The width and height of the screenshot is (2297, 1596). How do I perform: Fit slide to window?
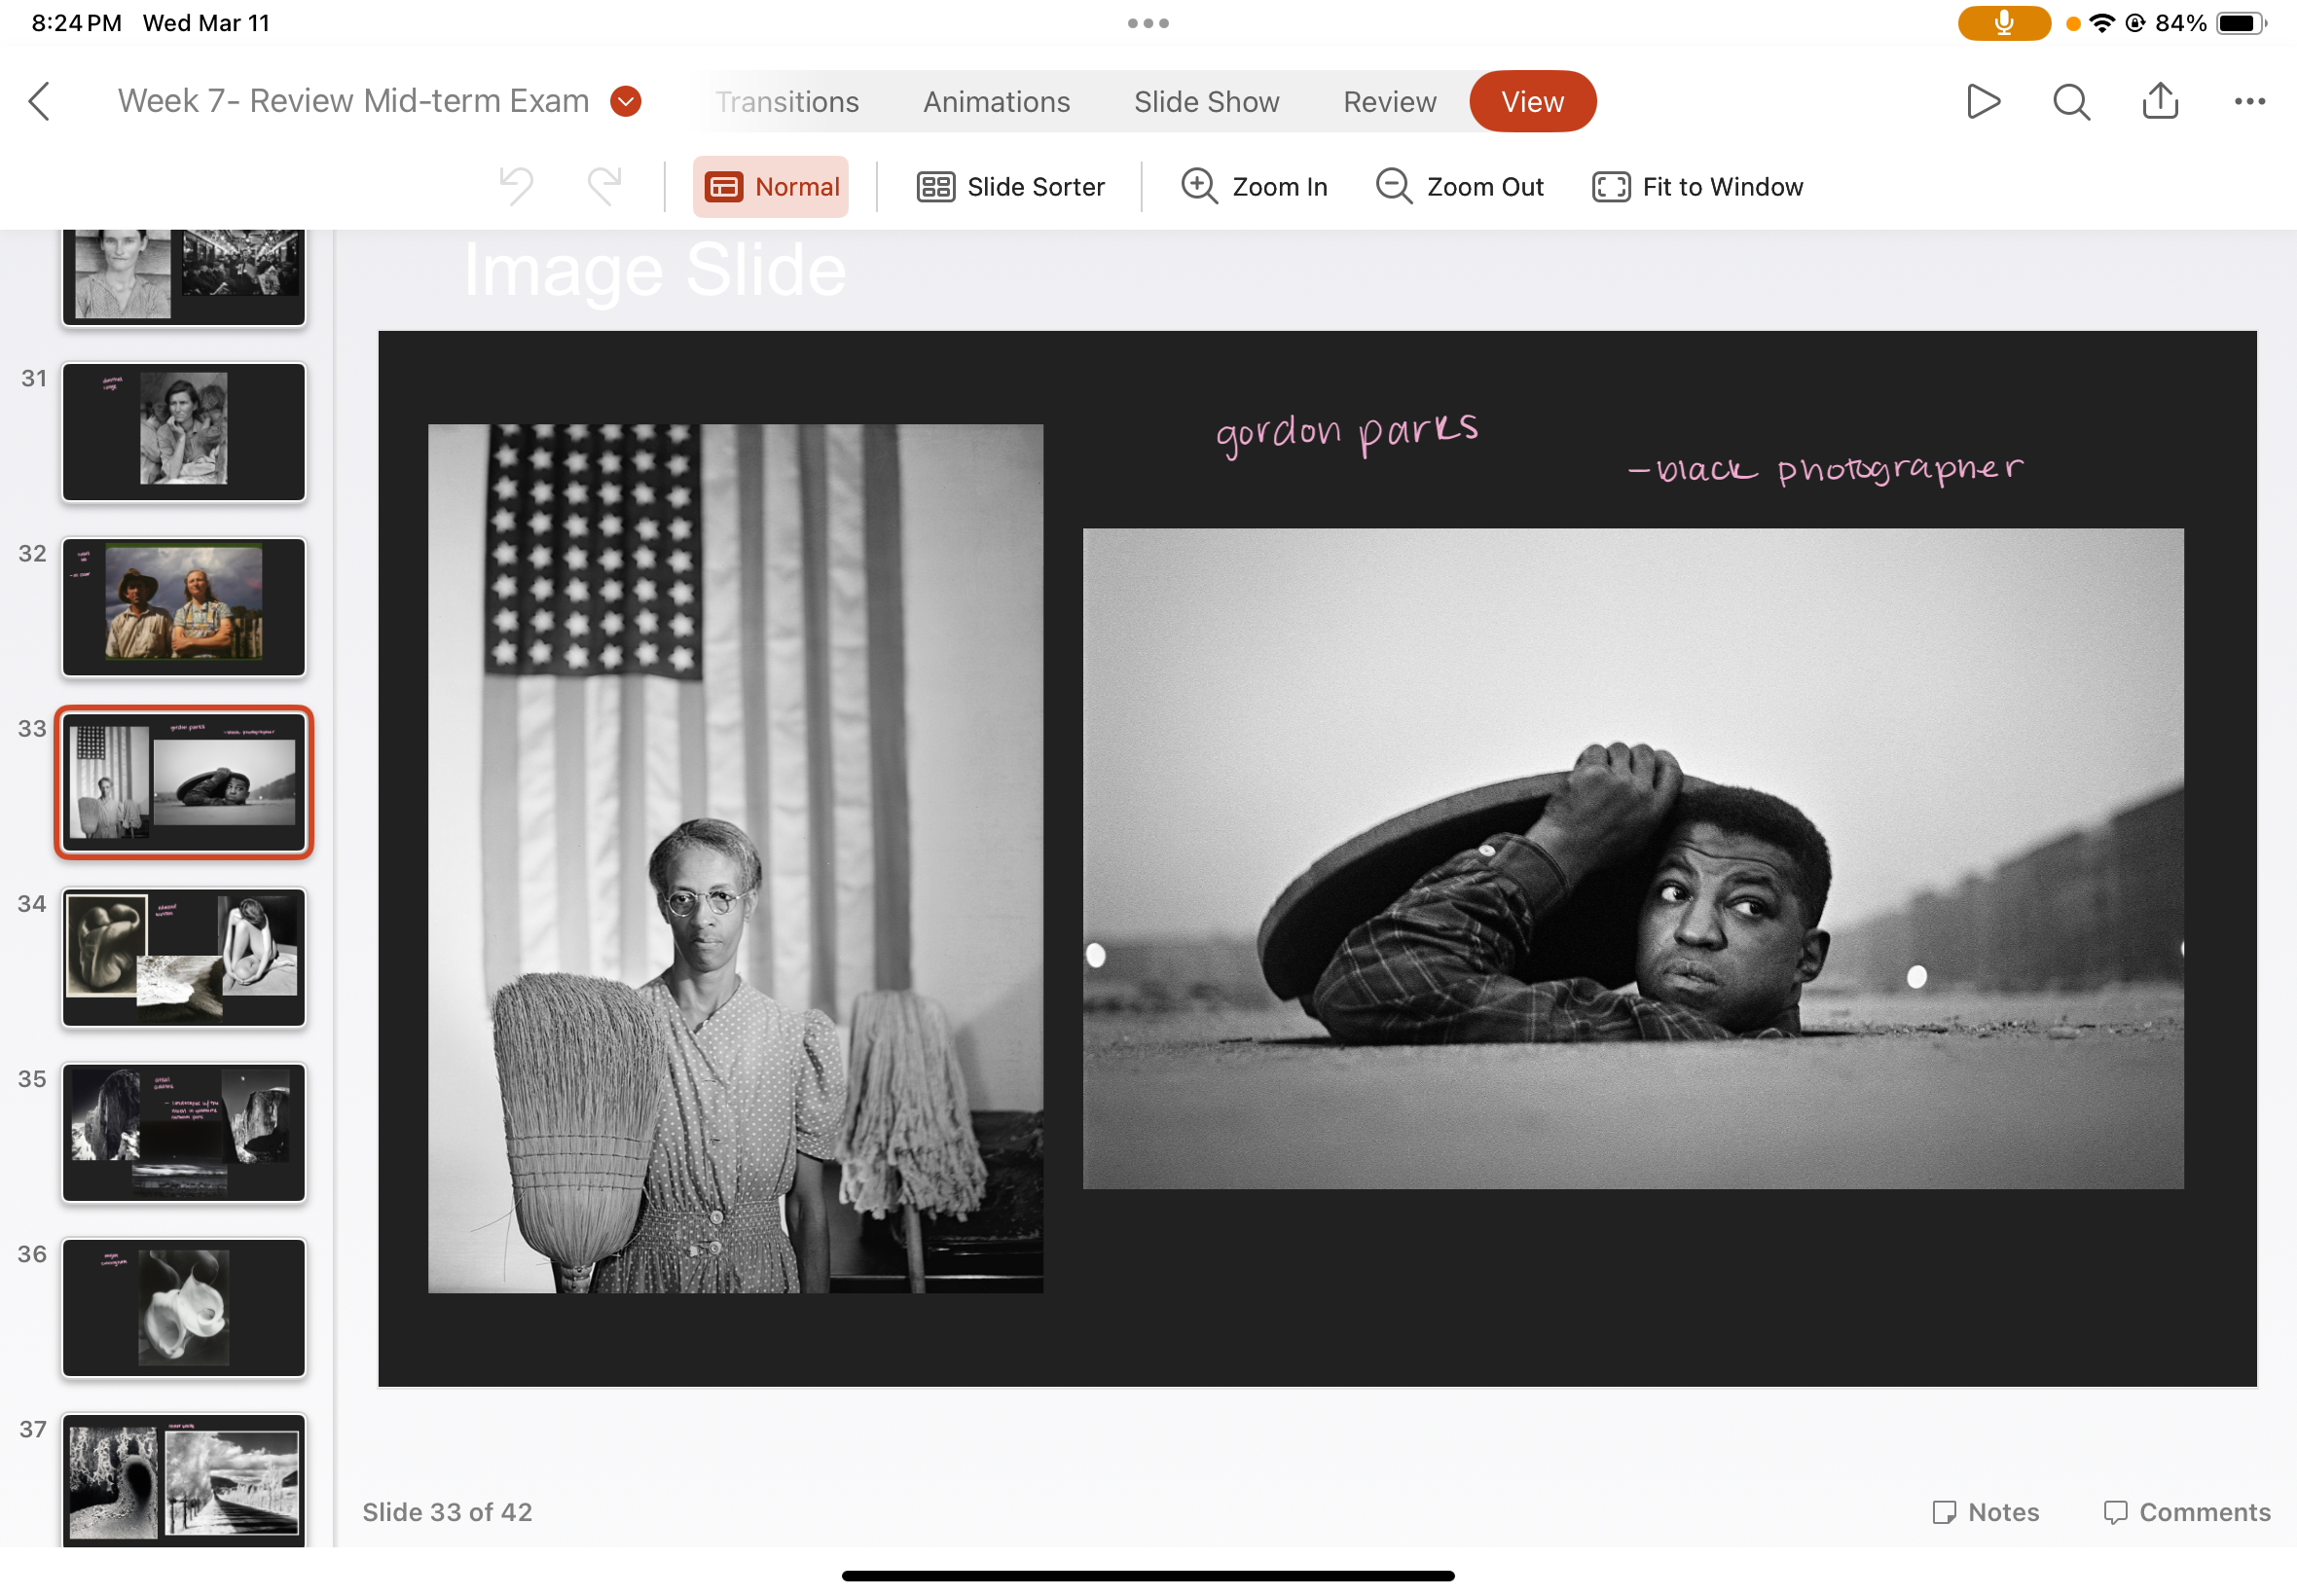coord(1697,187)
